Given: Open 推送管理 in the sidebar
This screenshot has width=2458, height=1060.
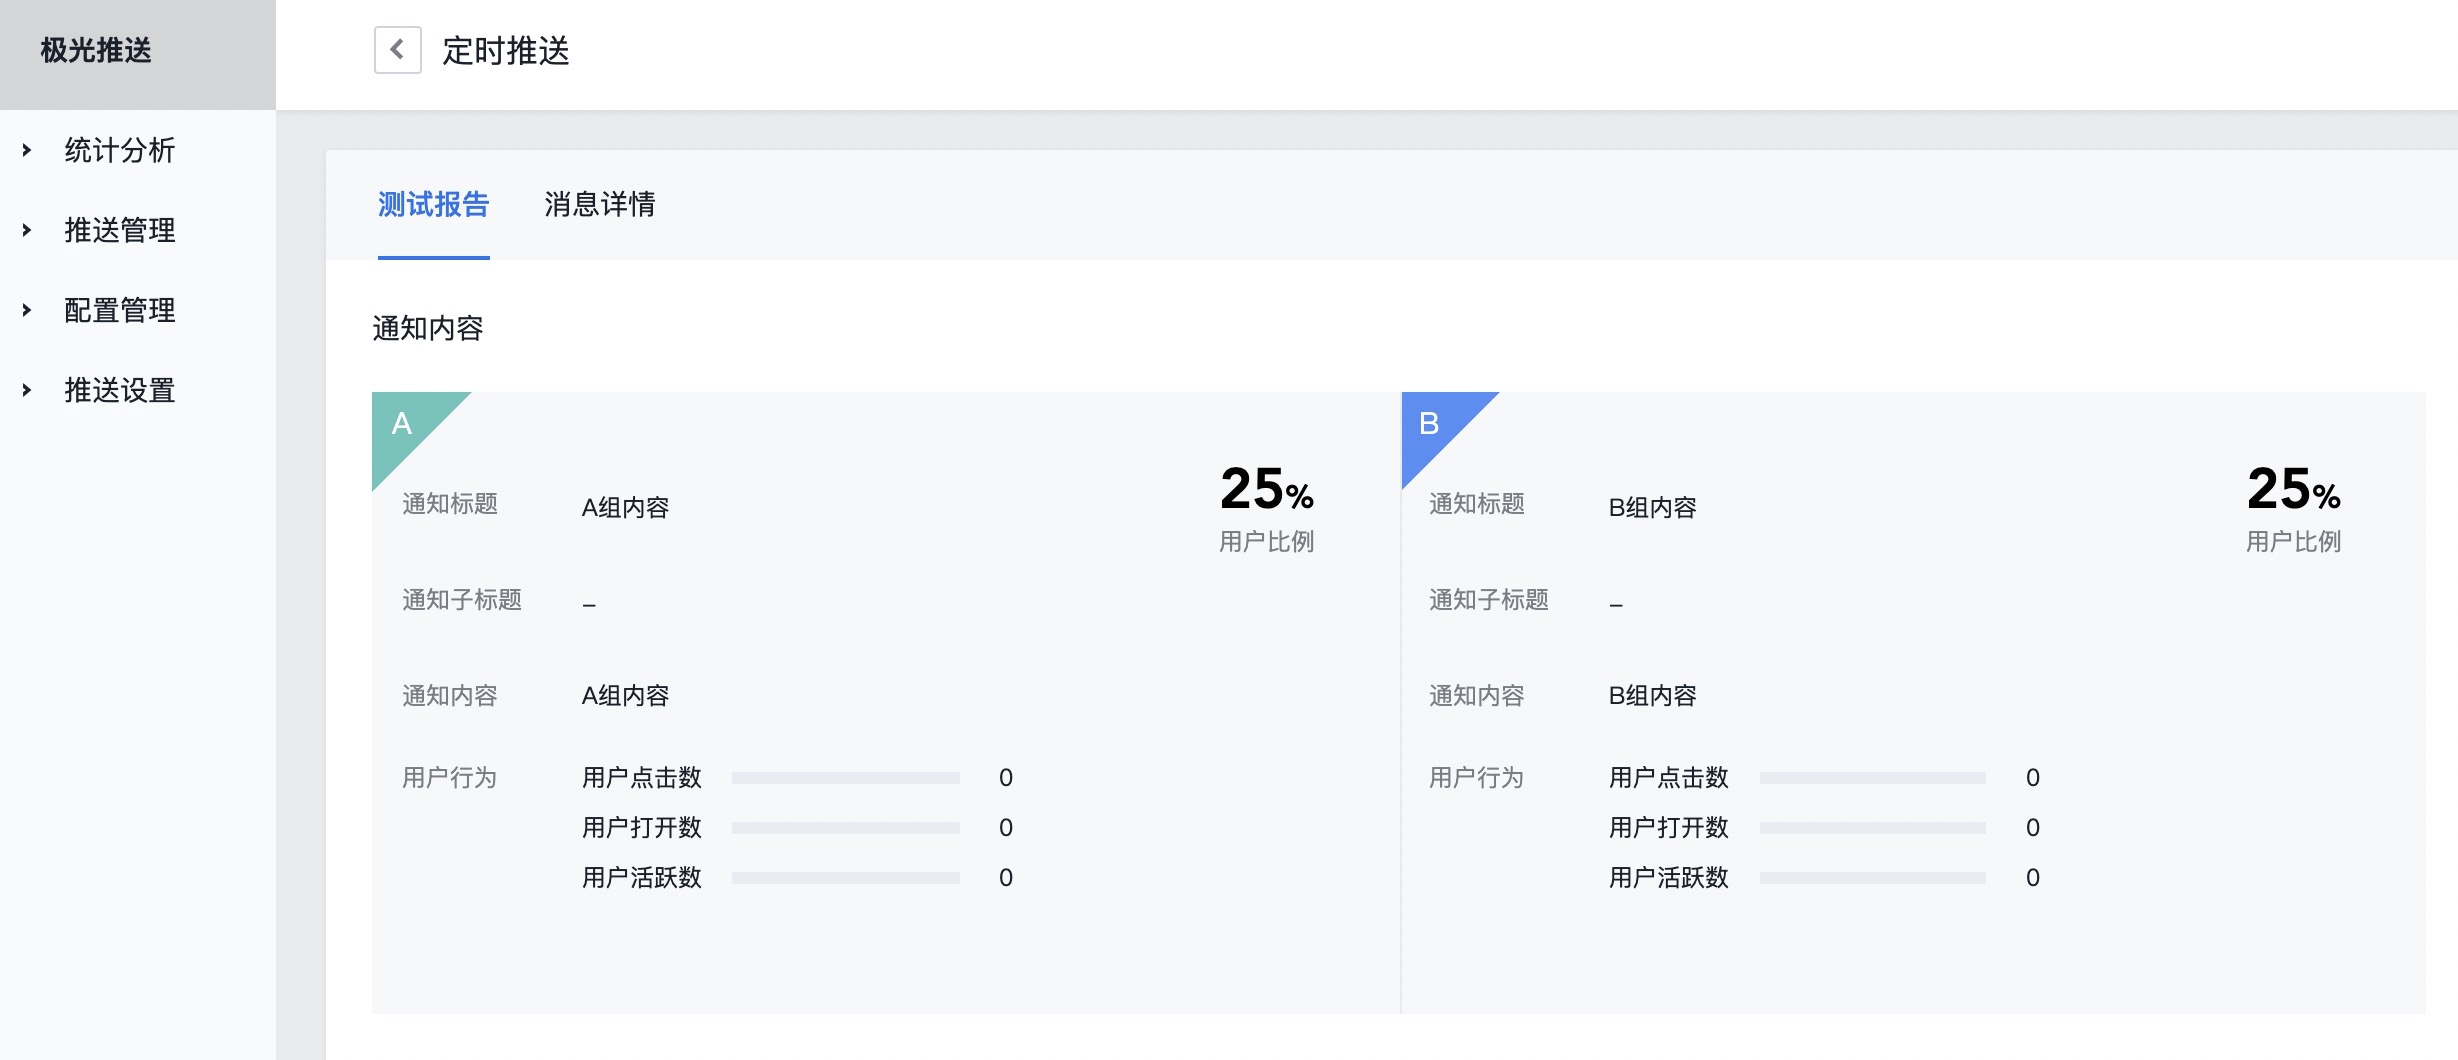Looking at the screenshot, I should (120, 230).
